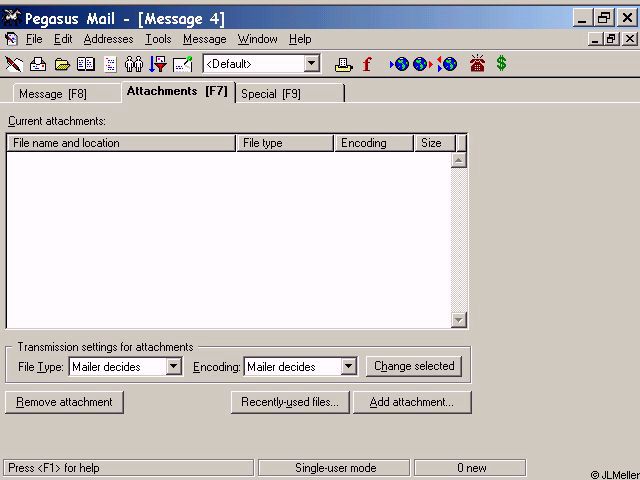The height and width of the screenshot is (480, 640).
Task: Click the Add attachment button
Action: click(412, 402)
